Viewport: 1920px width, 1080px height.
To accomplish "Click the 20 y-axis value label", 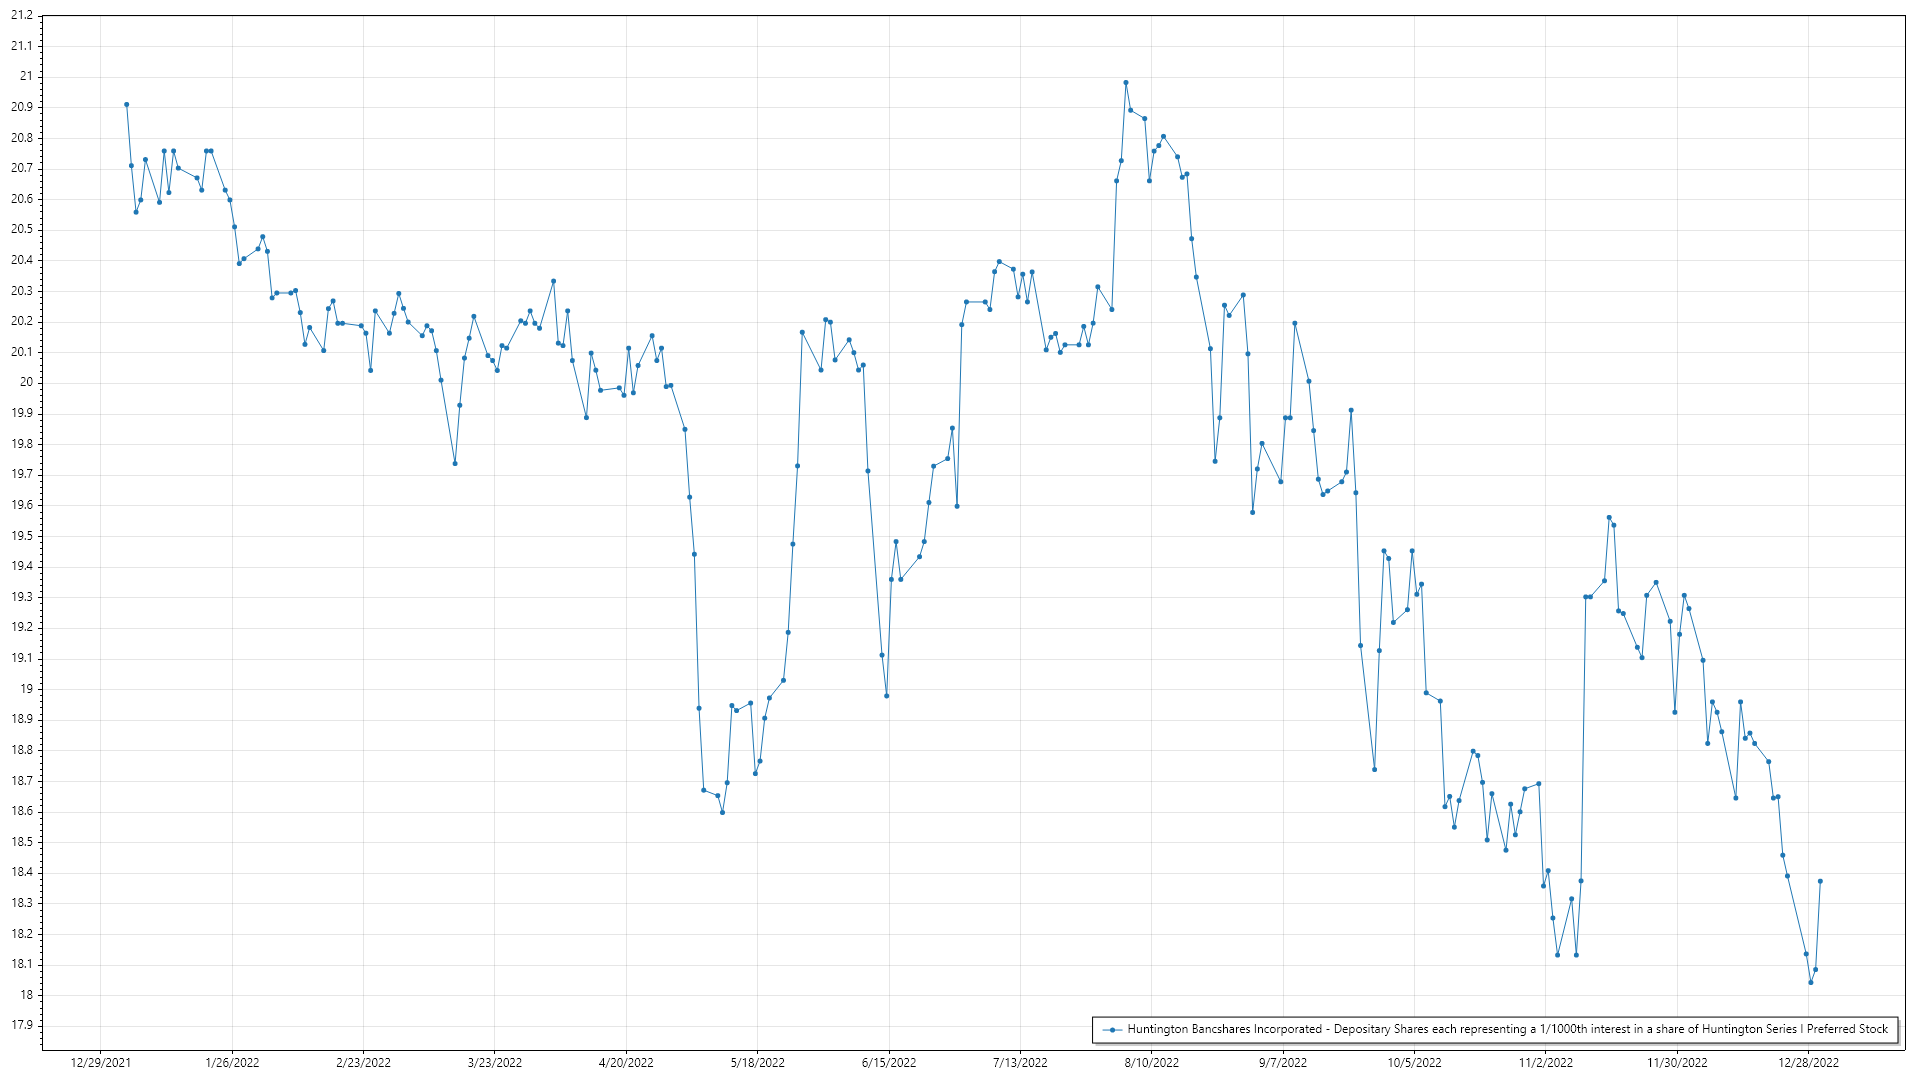I will coord(26,382).
